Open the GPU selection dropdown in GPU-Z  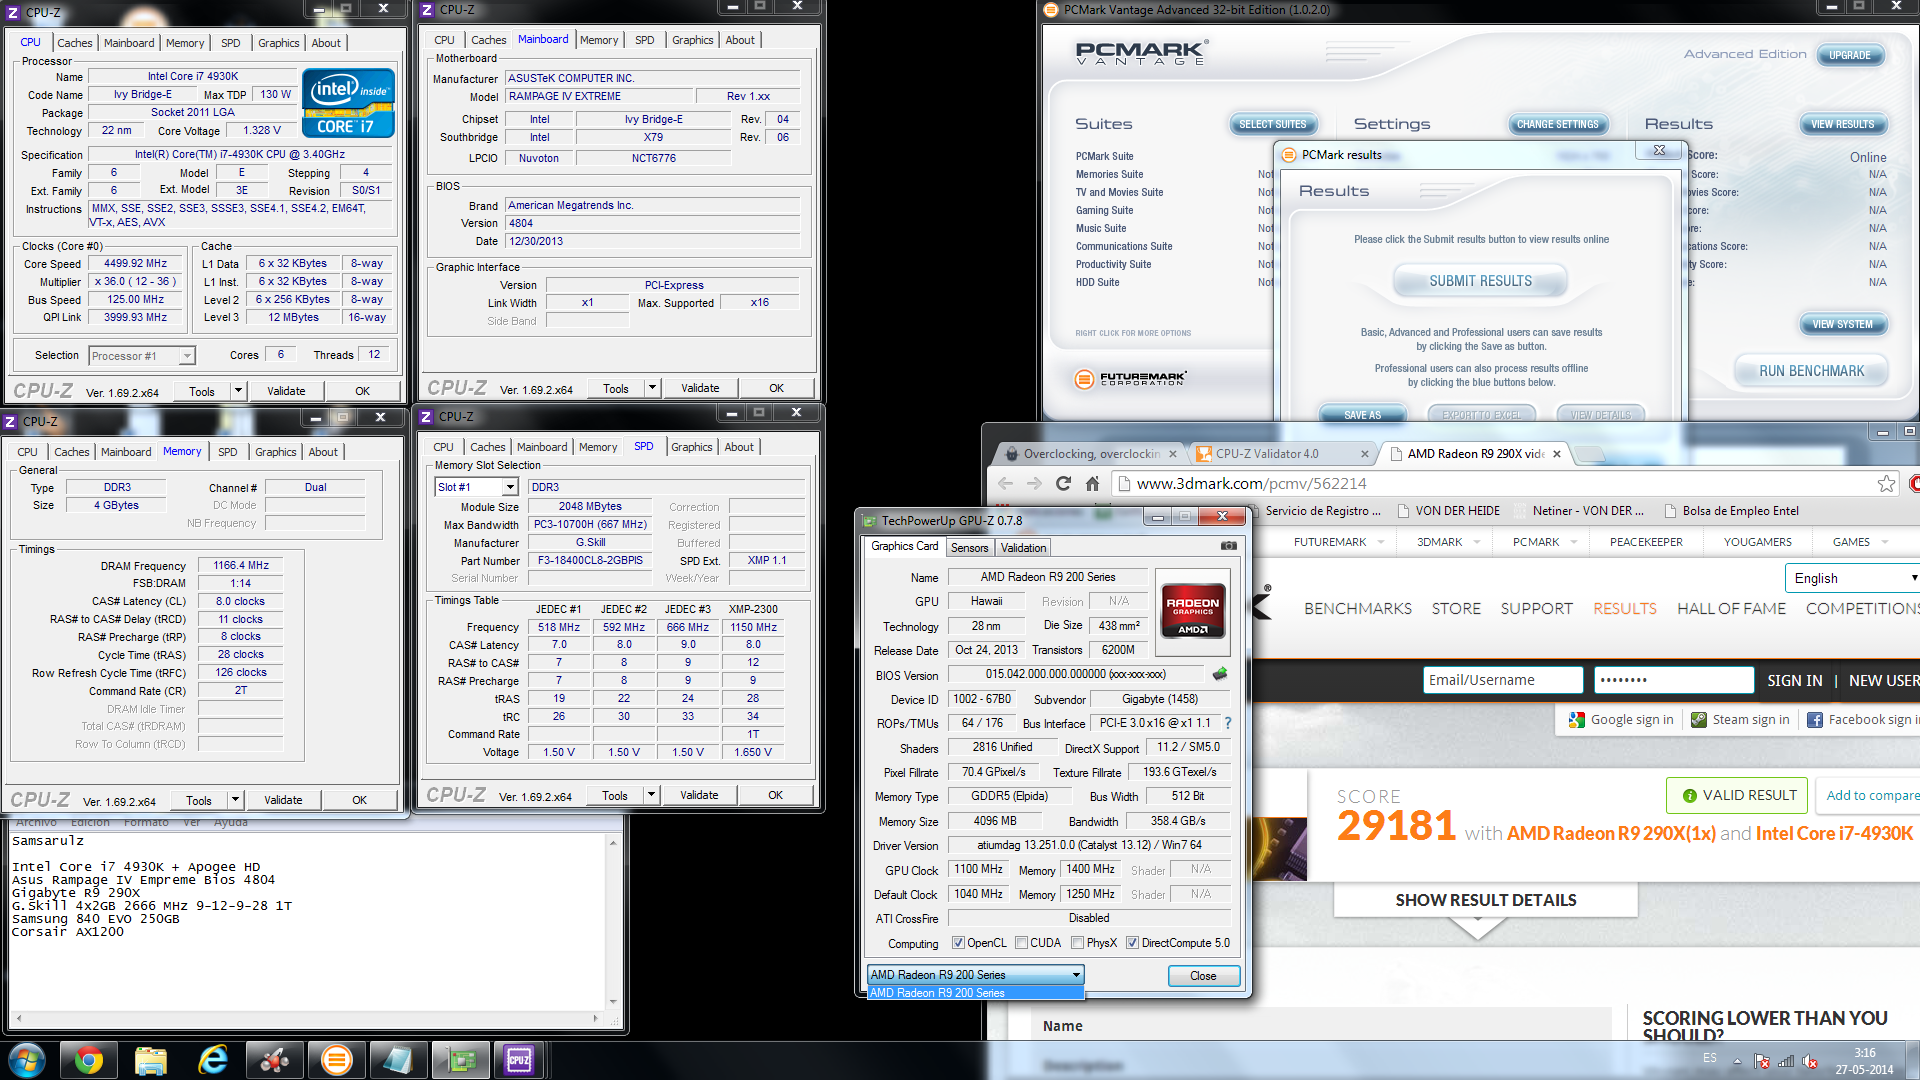point(975,974)
